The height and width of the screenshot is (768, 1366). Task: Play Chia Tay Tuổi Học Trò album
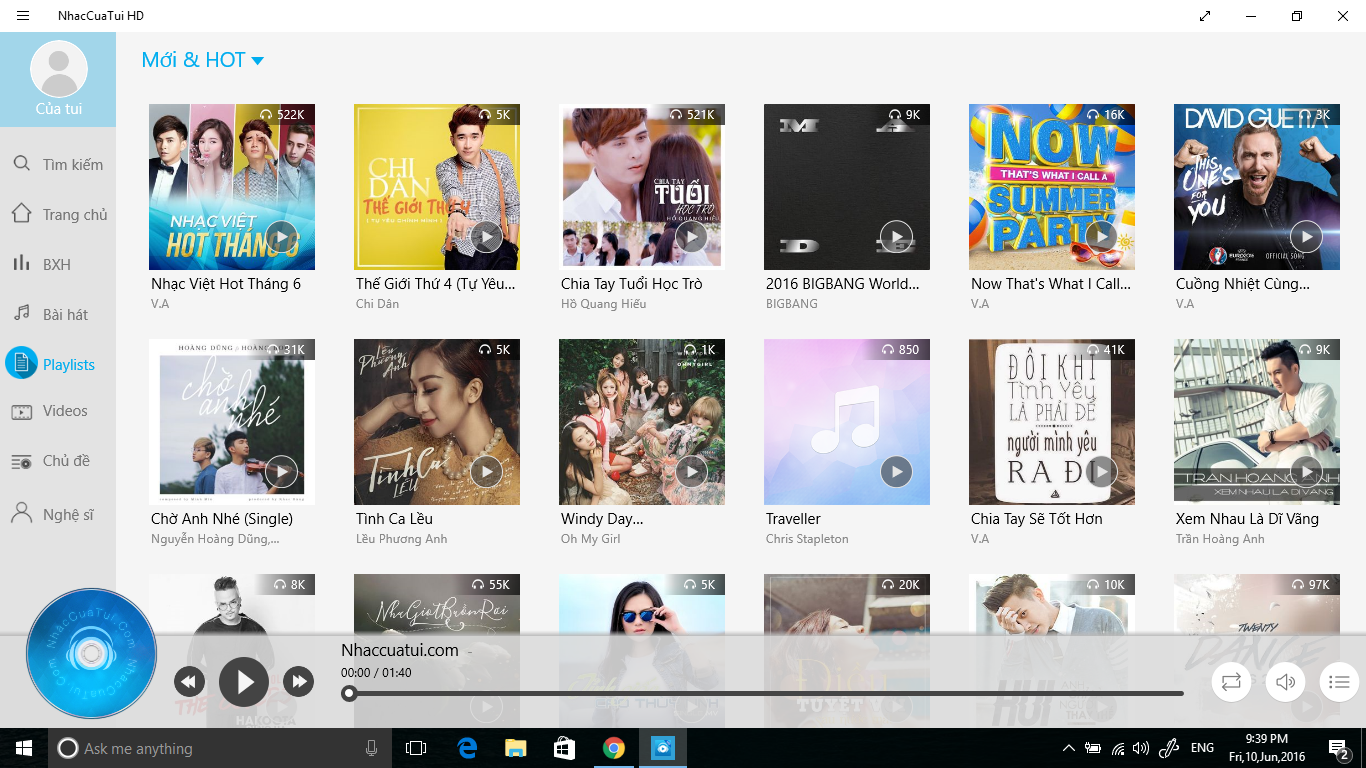(x=692, y=237)
